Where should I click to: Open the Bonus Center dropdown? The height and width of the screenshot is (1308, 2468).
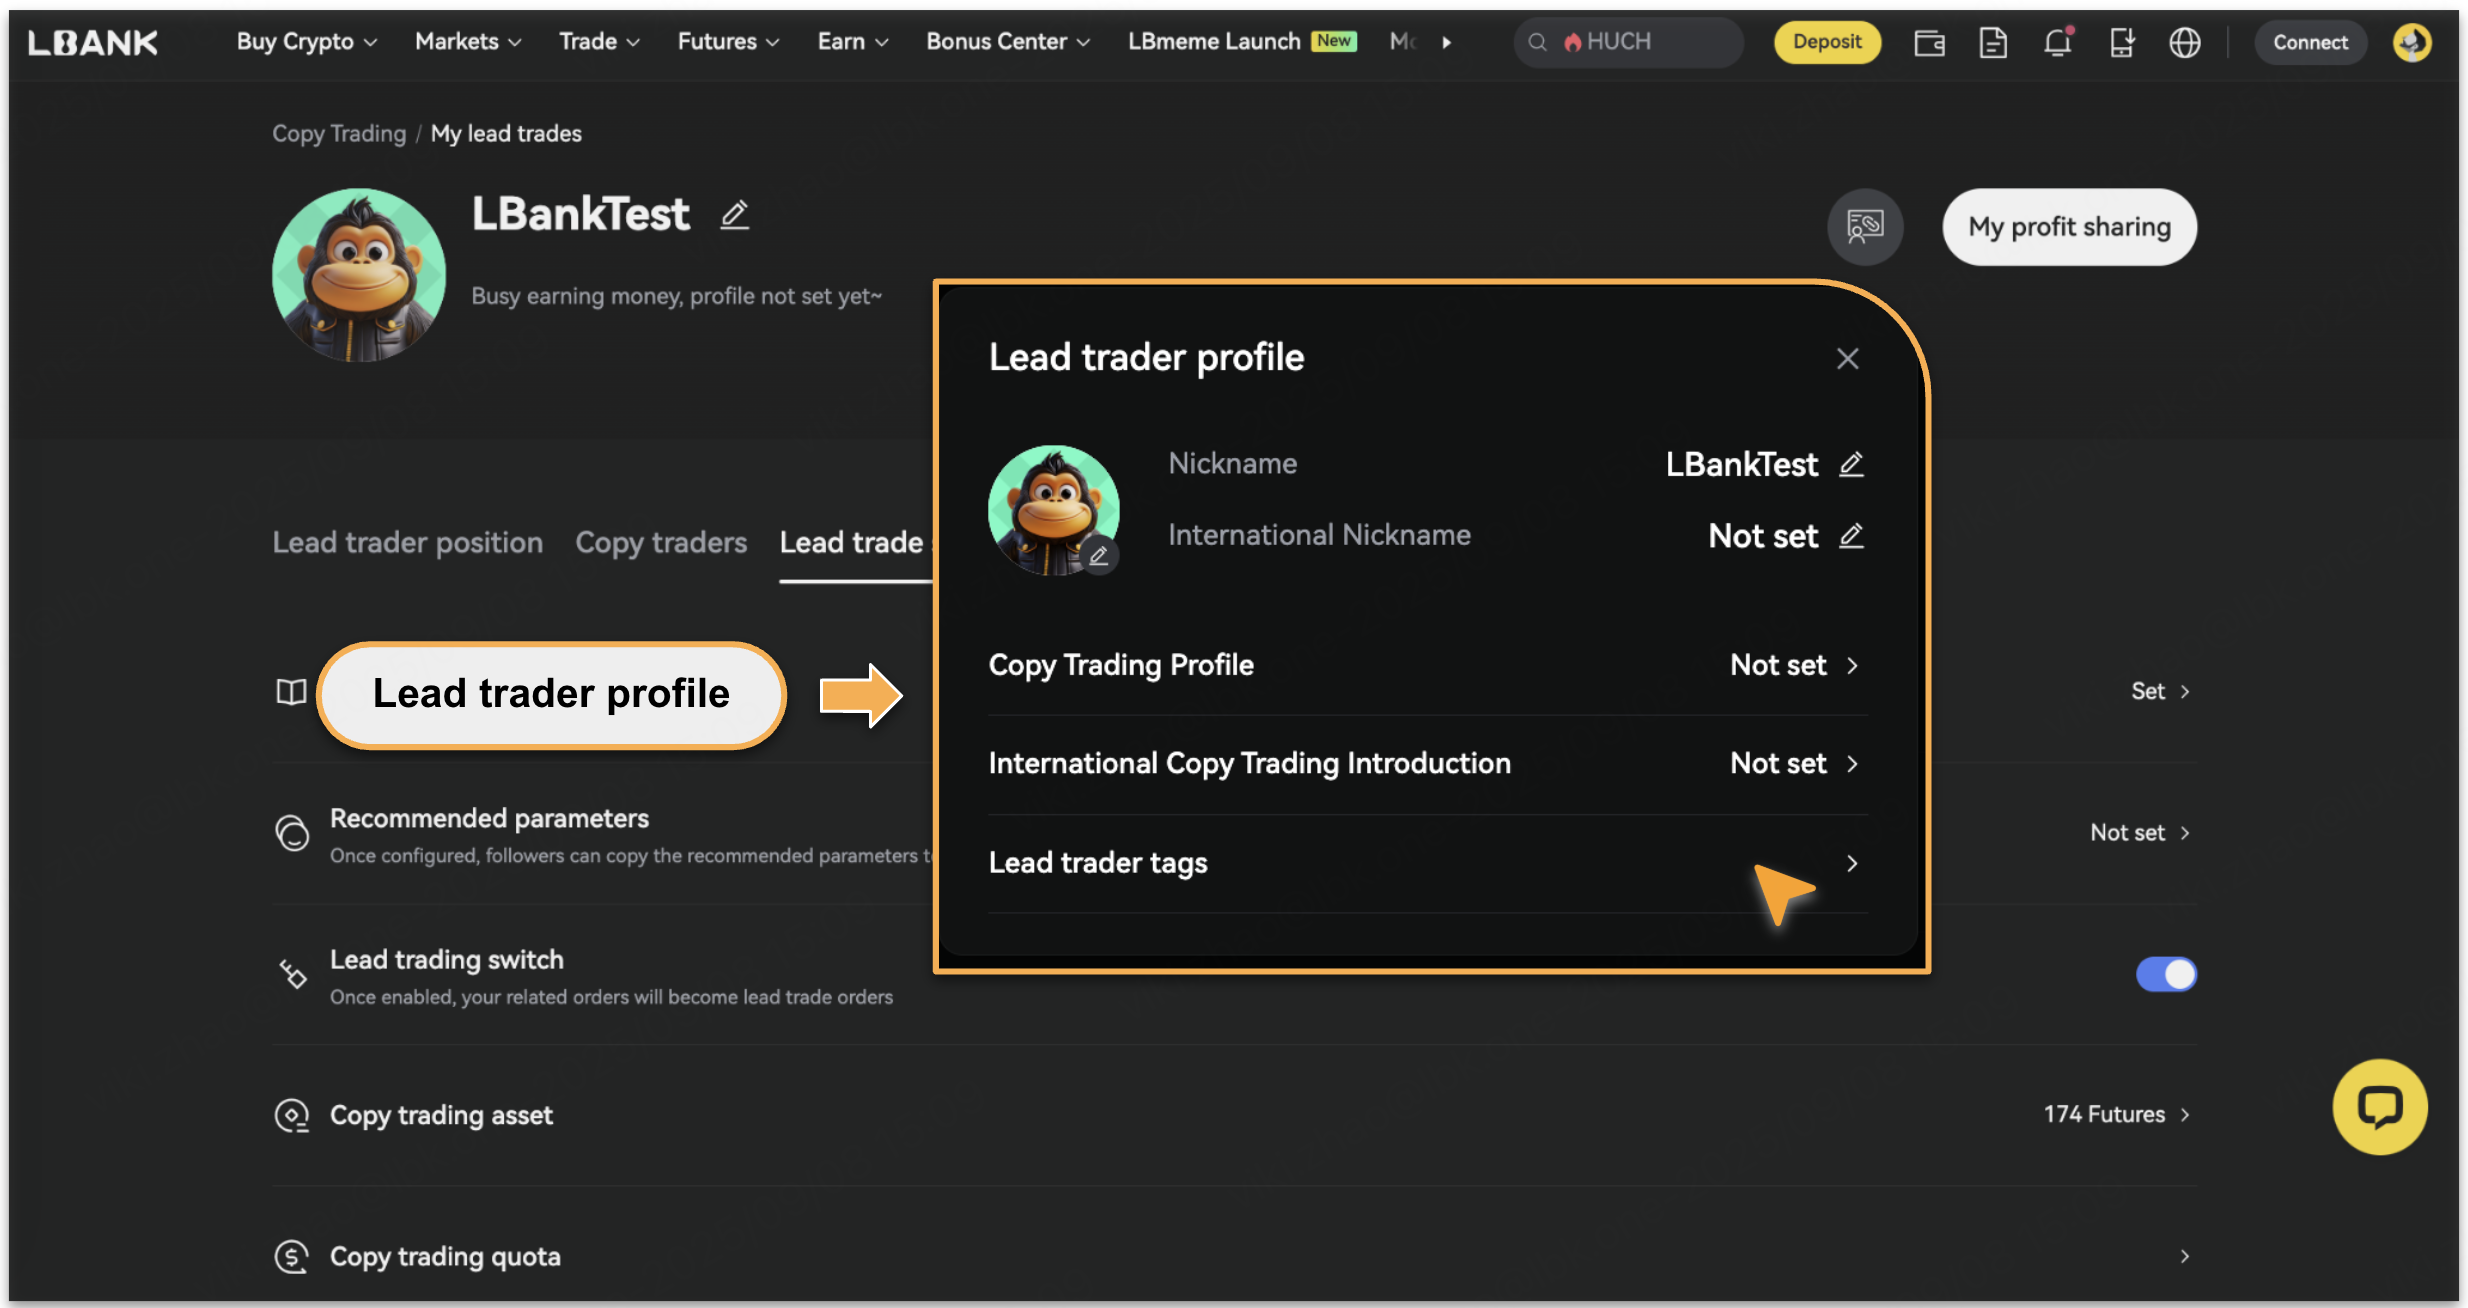point(1007,42)
